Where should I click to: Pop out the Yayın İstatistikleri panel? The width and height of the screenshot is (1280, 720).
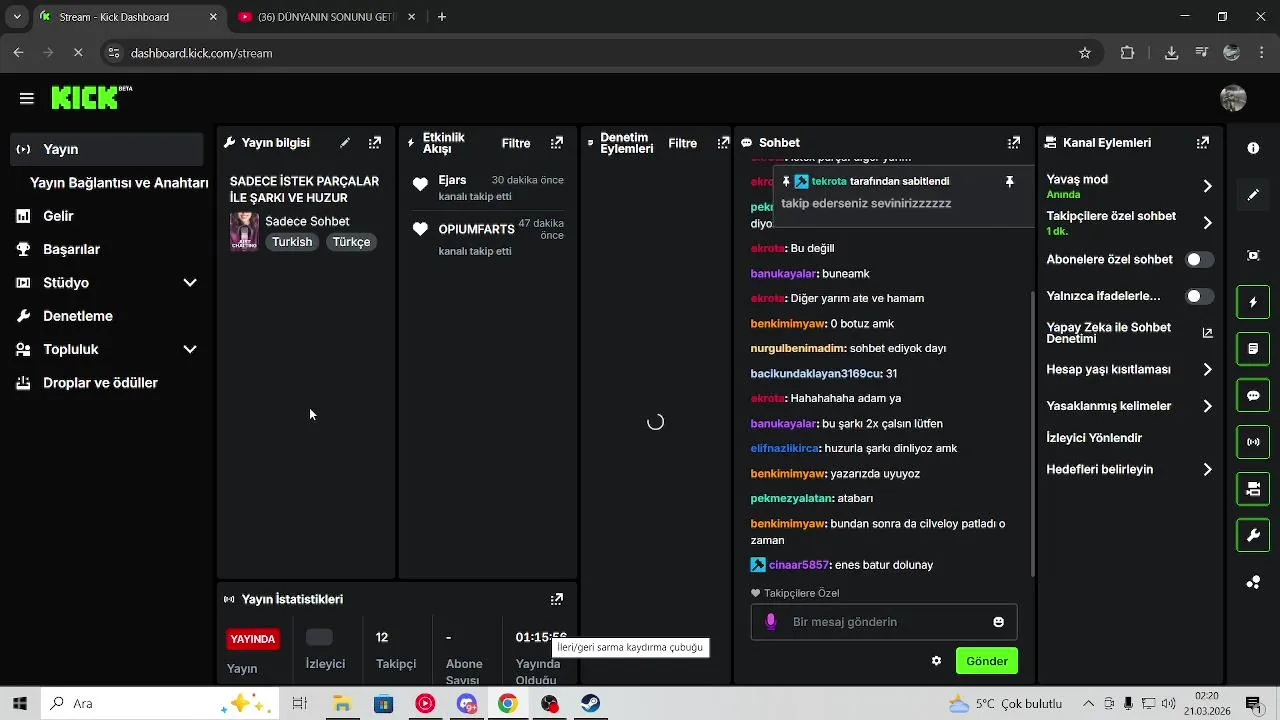click(557, 599)
